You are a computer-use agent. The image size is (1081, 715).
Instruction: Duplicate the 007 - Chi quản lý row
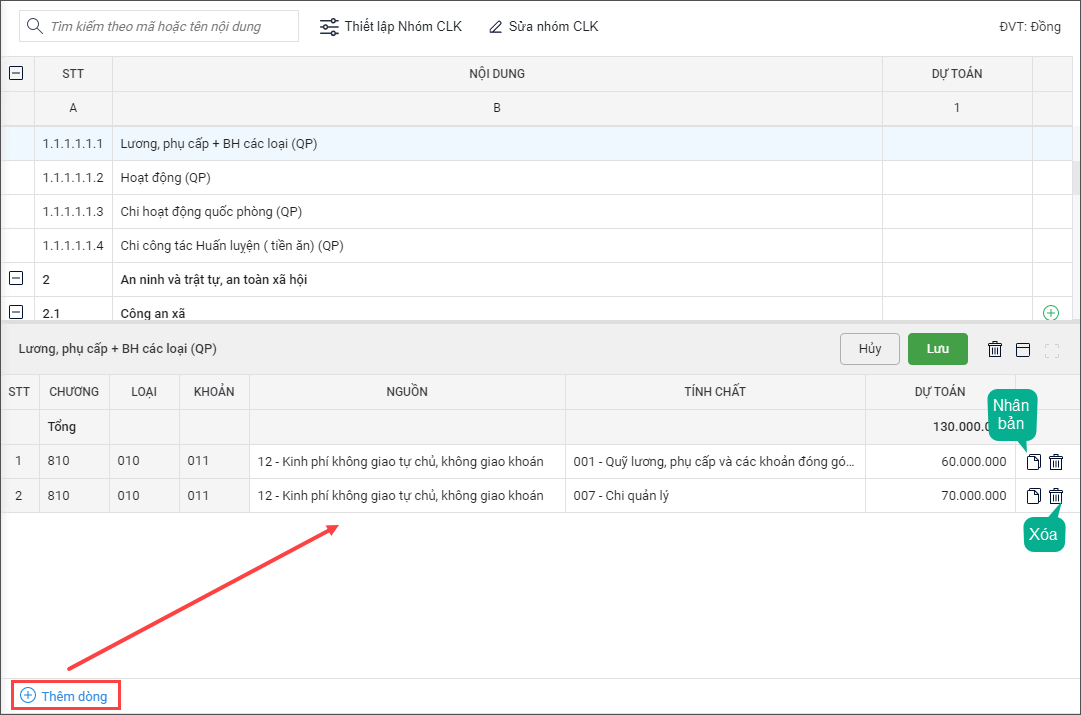[1034, 496]
